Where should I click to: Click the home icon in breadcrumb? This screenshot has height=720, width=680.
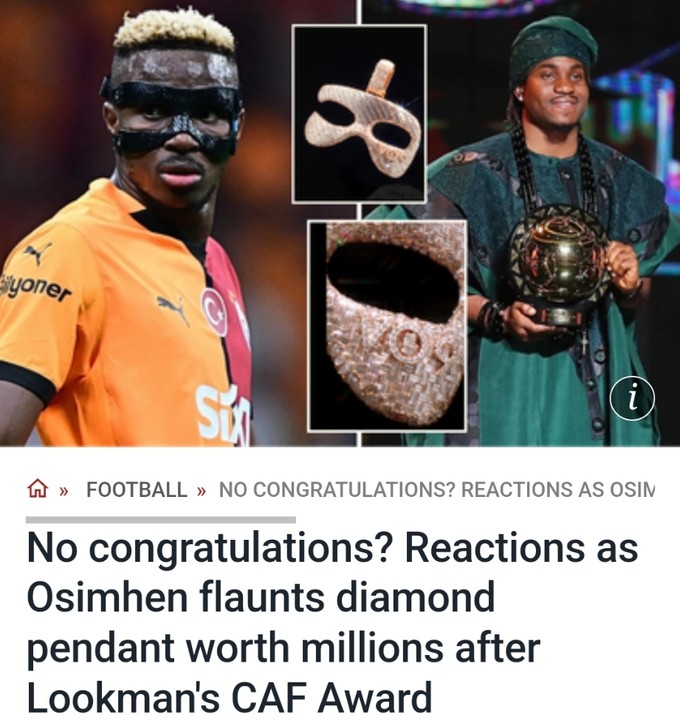[x=37, y=489]
